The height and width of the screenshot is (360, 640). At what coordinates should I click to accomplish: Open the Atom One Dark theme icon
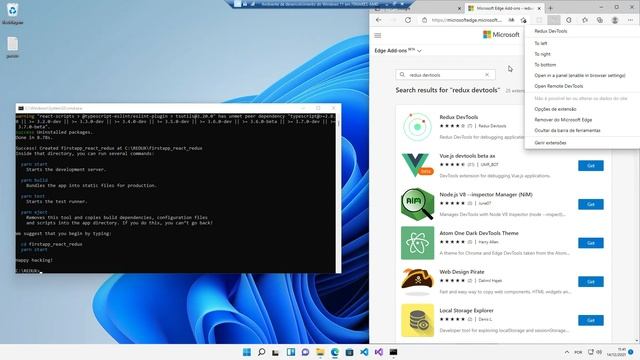pyautogui.click(x=417, y=243)
